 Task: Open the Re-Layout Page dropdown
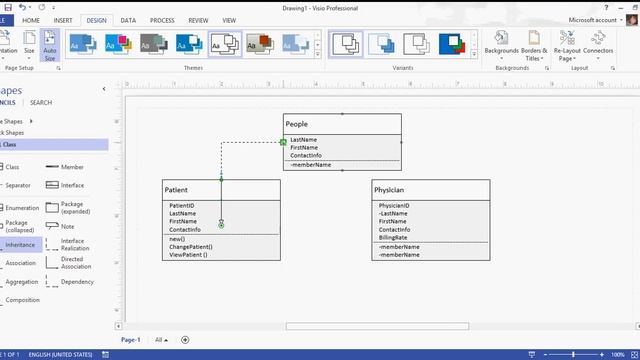[567, 45]
